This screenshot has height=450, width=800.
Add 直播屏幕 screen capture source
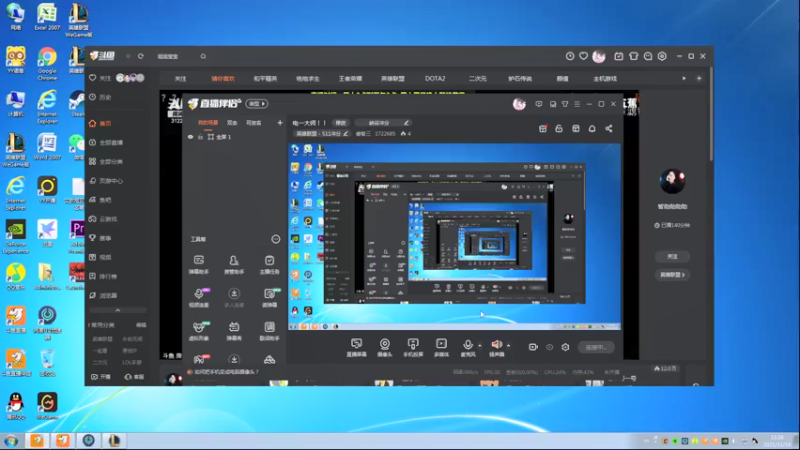point(356,347)
